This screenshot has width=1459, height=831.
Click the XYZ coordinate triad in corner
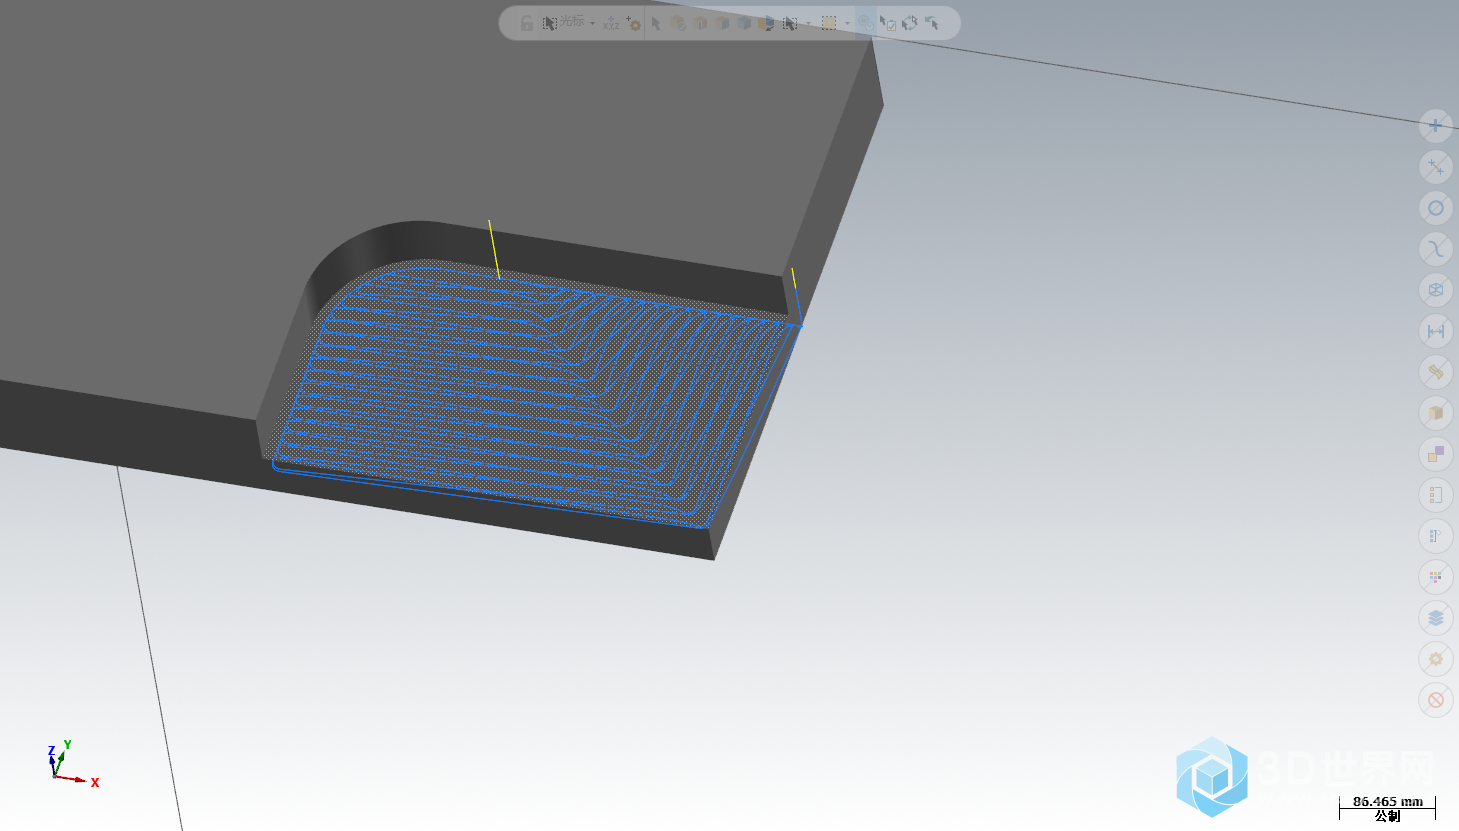[x=72, y=765]
